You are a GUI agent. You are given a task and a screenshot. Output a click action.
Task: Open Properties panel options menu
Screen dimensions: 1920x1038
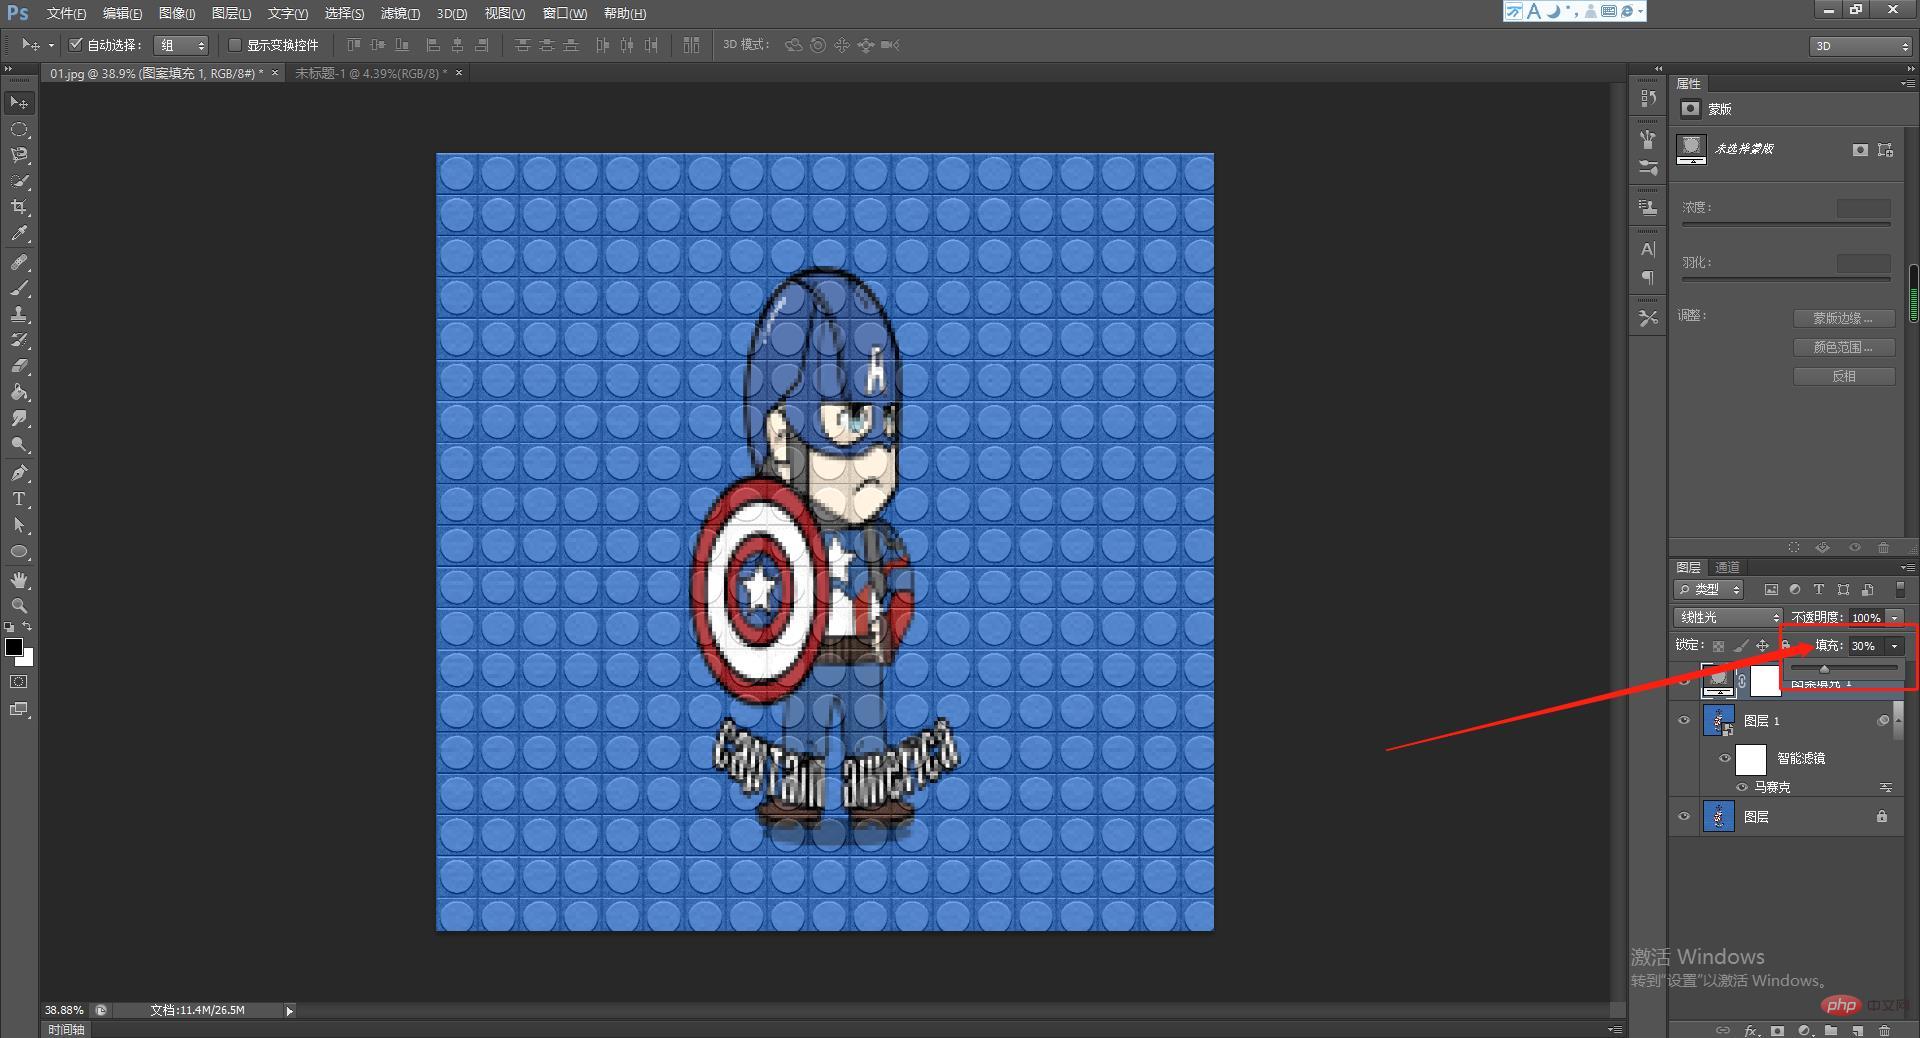[x=1907, y=84]
